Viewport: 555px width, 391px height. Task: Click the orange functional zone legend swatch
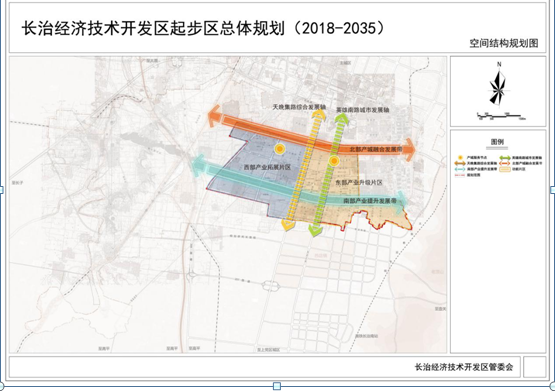505,169
